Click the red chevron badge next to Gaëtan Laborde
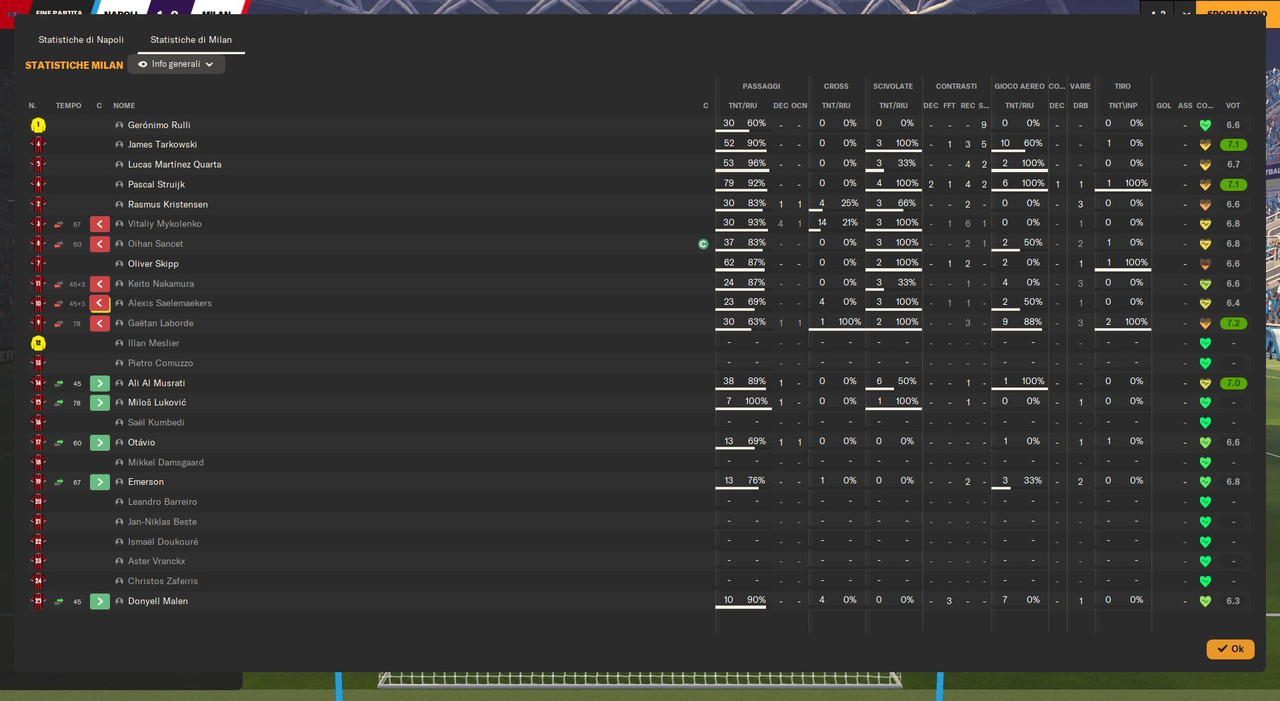 100,323
